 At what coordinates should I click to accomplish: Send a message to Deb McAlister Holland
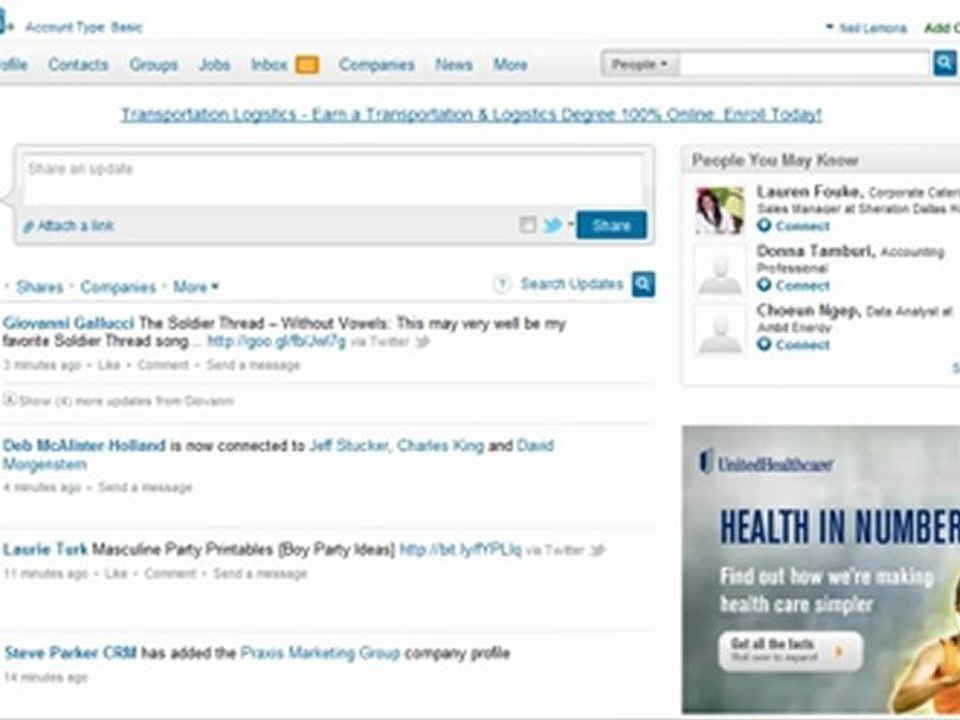[145, 487]
